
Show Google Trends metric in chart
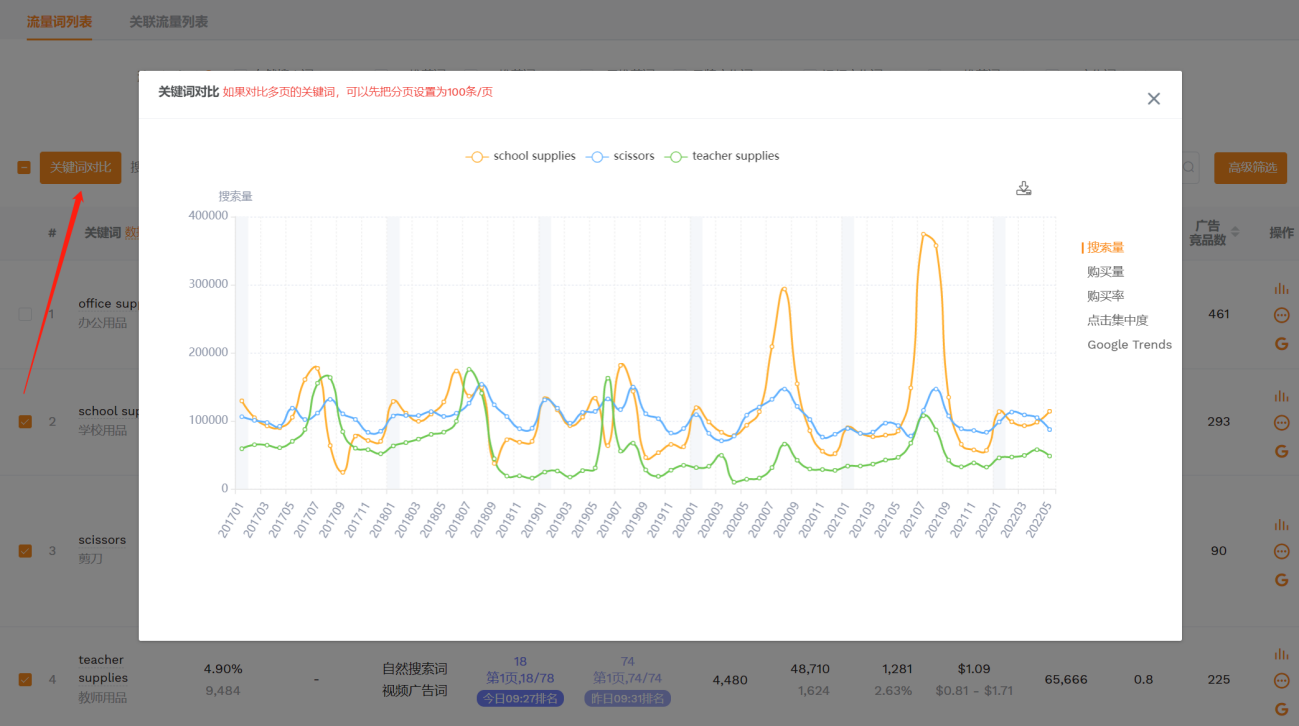(1129, 345)
